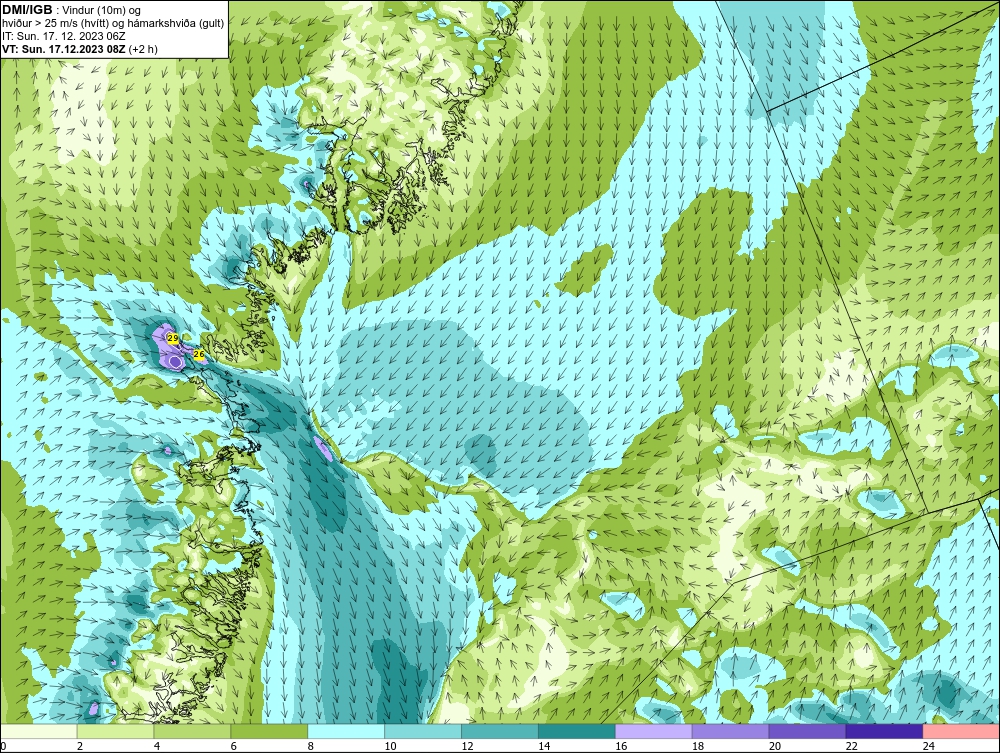The width and height of the screenshot is (1000, 753).
Task: Click the initial time line 'IT: Sun. 17. 12. 2023 06Z'
Action: (64, 36)
